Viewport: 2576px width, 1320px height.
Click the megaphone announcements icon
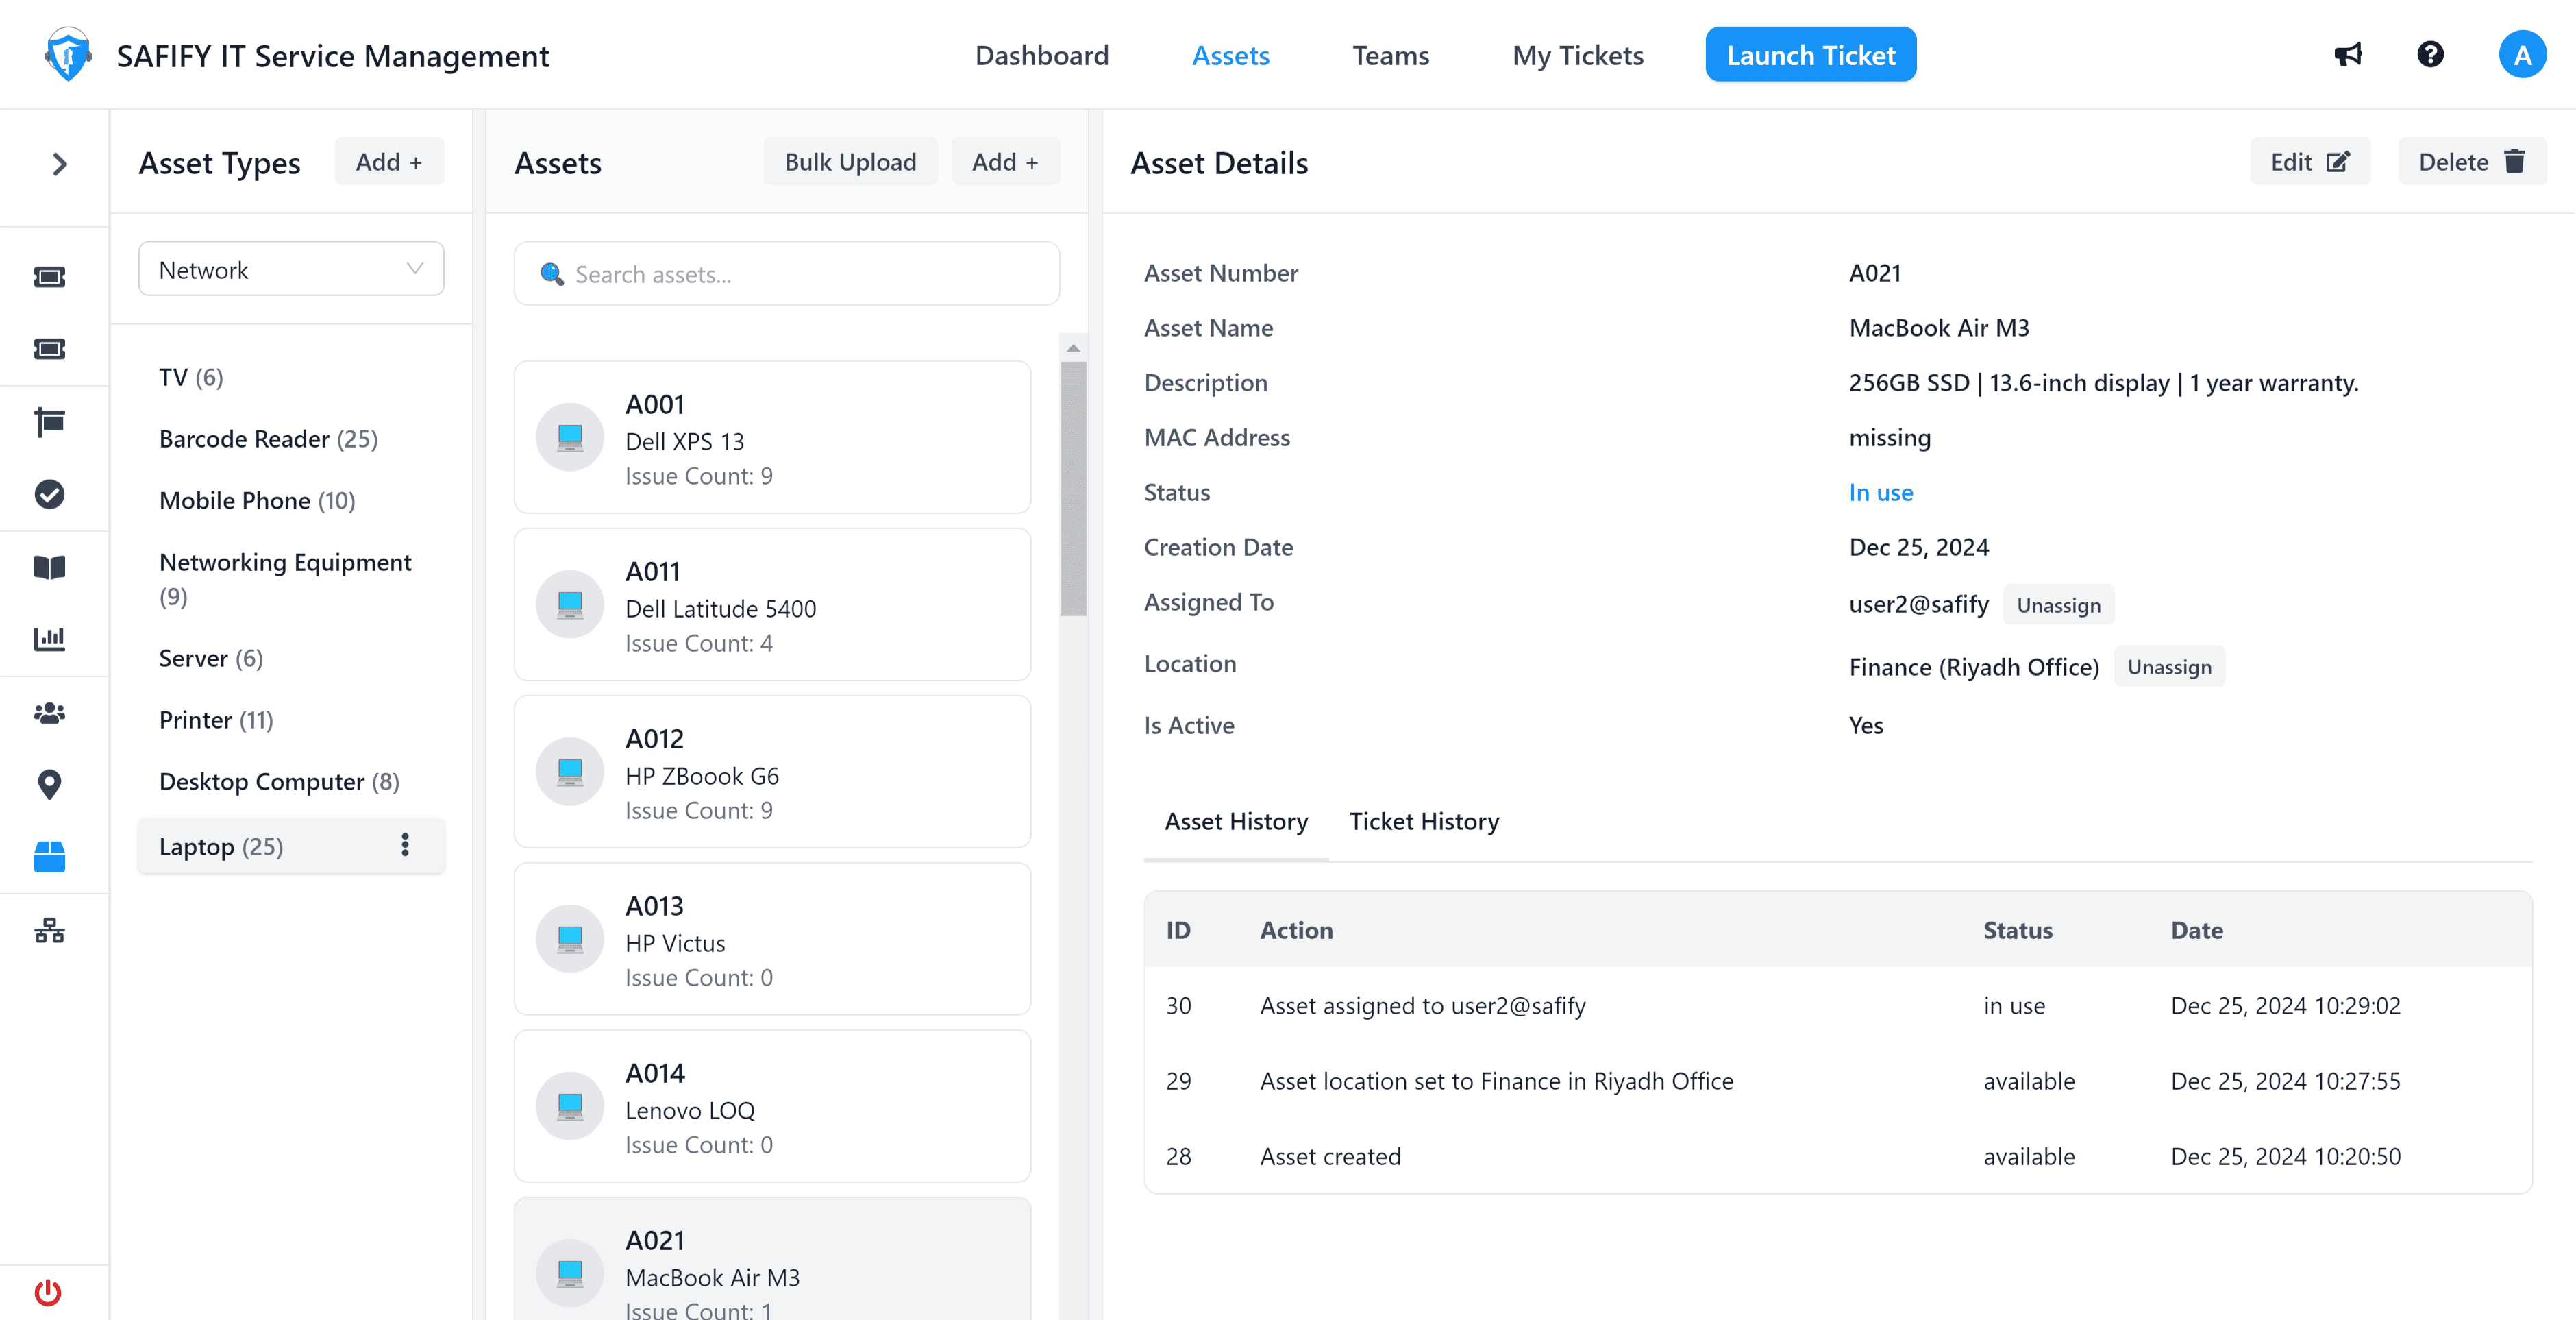pyautogui.click(x=2347, y=55)
